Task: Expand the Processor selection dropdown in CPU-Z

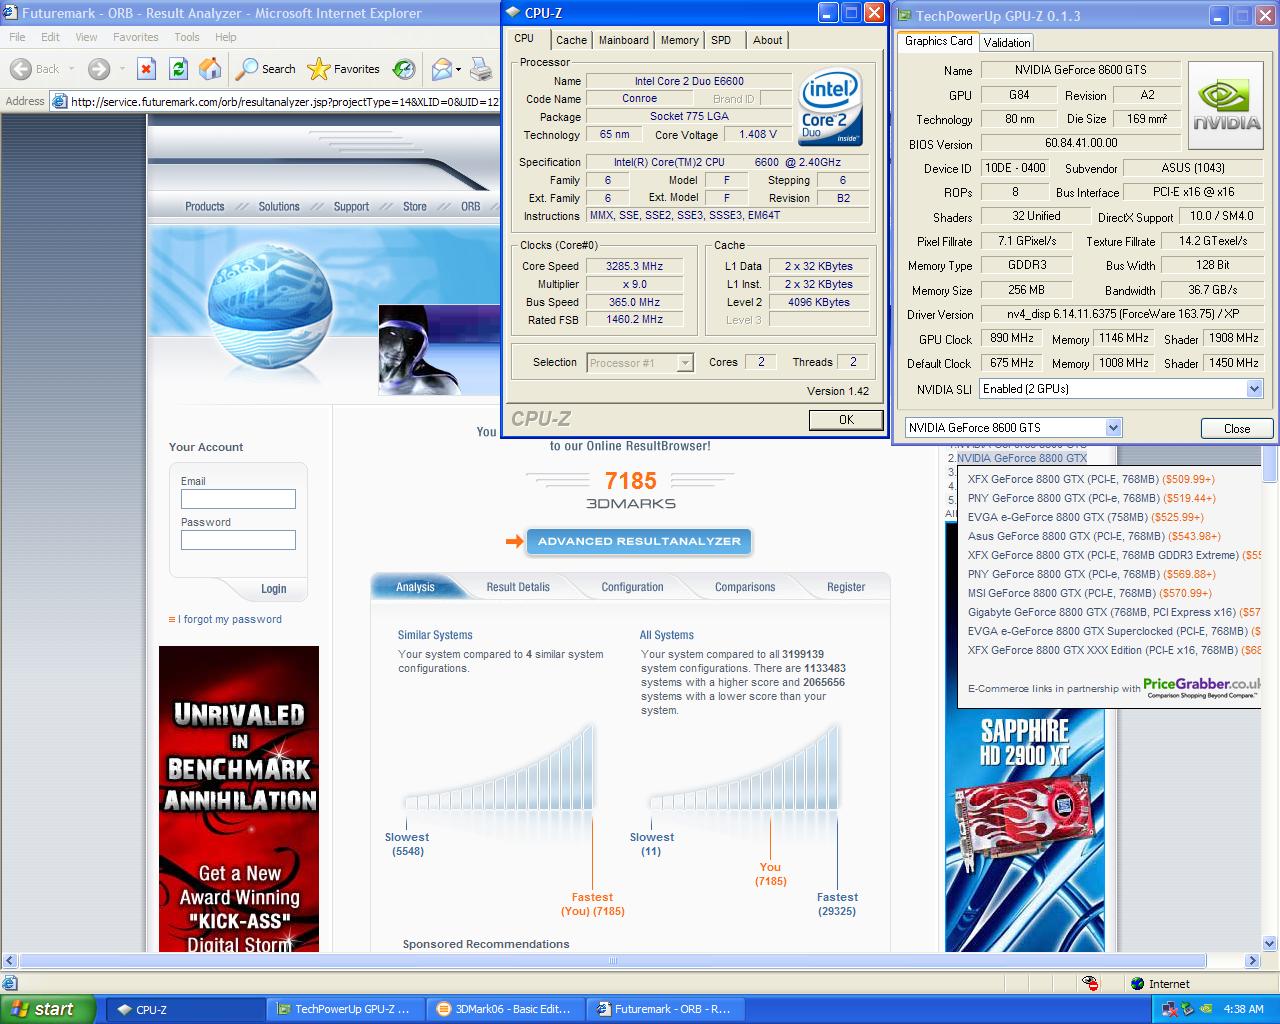Action: point(685,363)
